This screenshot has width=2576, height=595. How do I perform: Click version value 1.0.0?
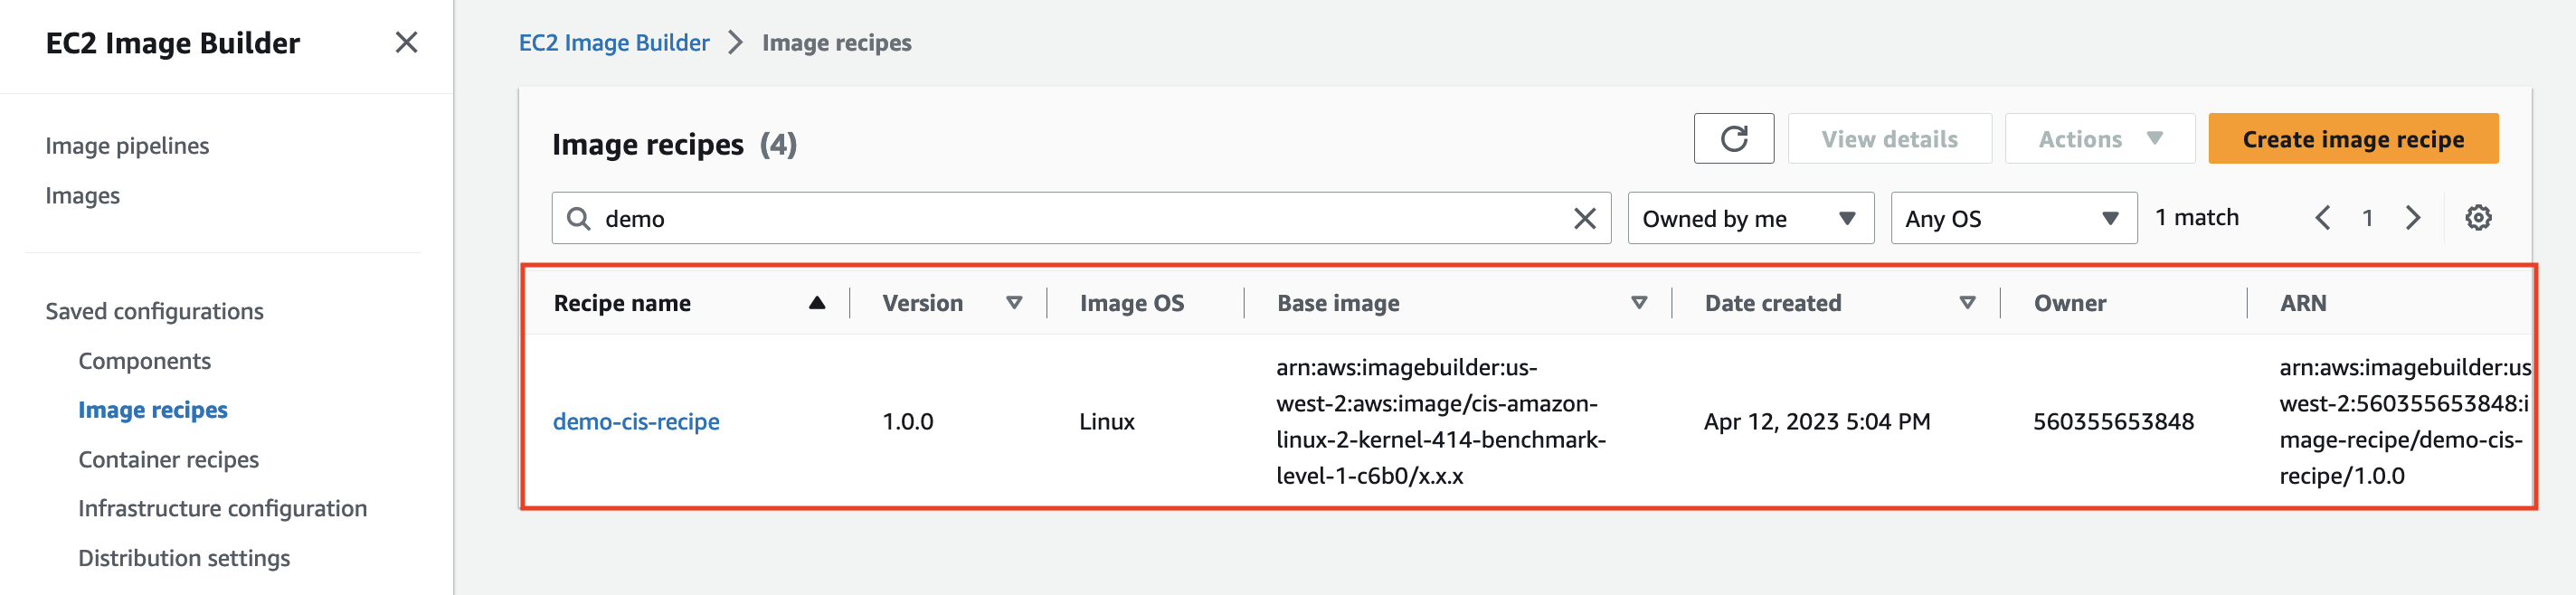pos(907,422)
